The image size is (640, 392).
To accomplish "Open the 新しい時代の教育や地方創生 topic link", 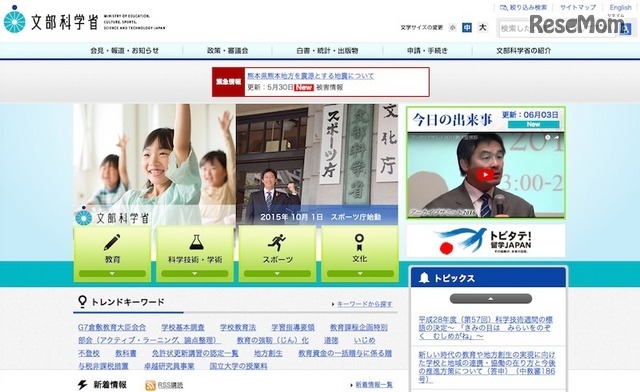I will [487, 367].
